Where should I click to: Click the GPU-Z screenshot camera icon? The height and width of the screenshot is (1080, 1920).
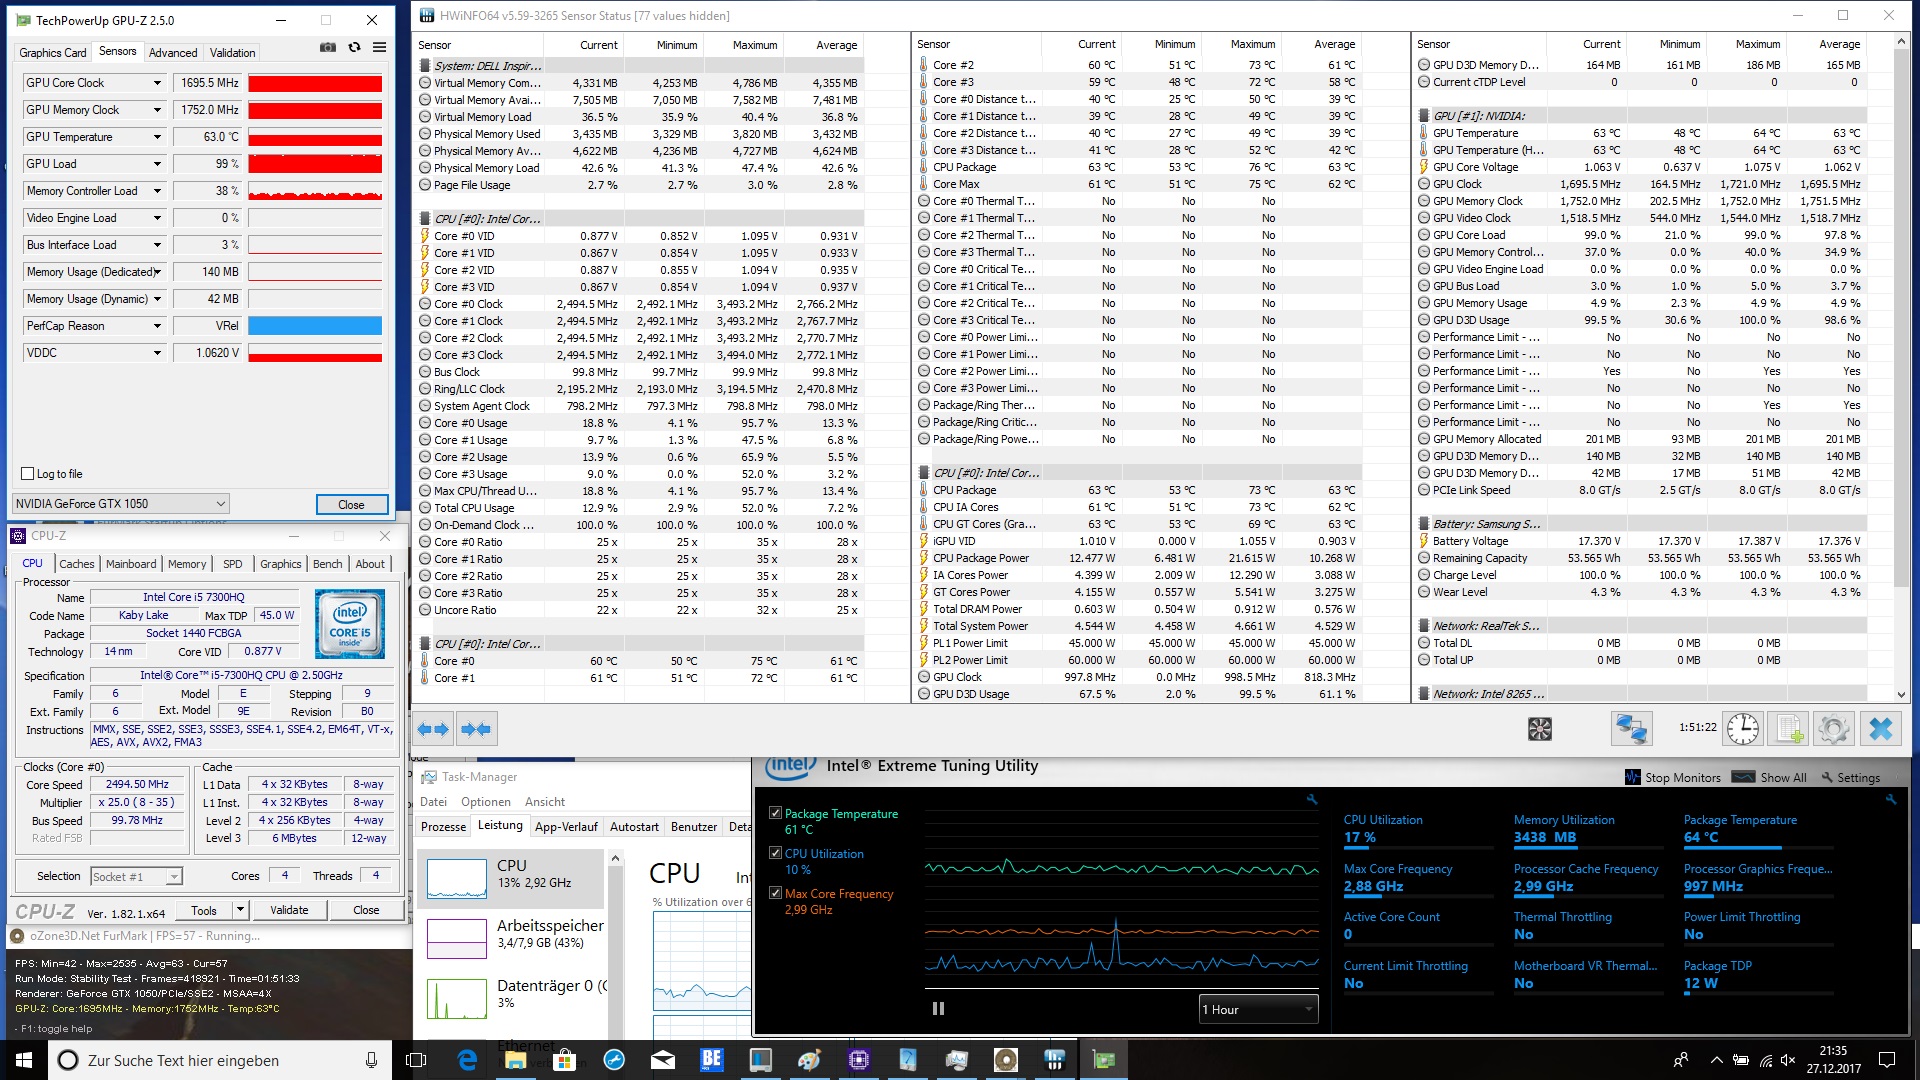[328, 47]
